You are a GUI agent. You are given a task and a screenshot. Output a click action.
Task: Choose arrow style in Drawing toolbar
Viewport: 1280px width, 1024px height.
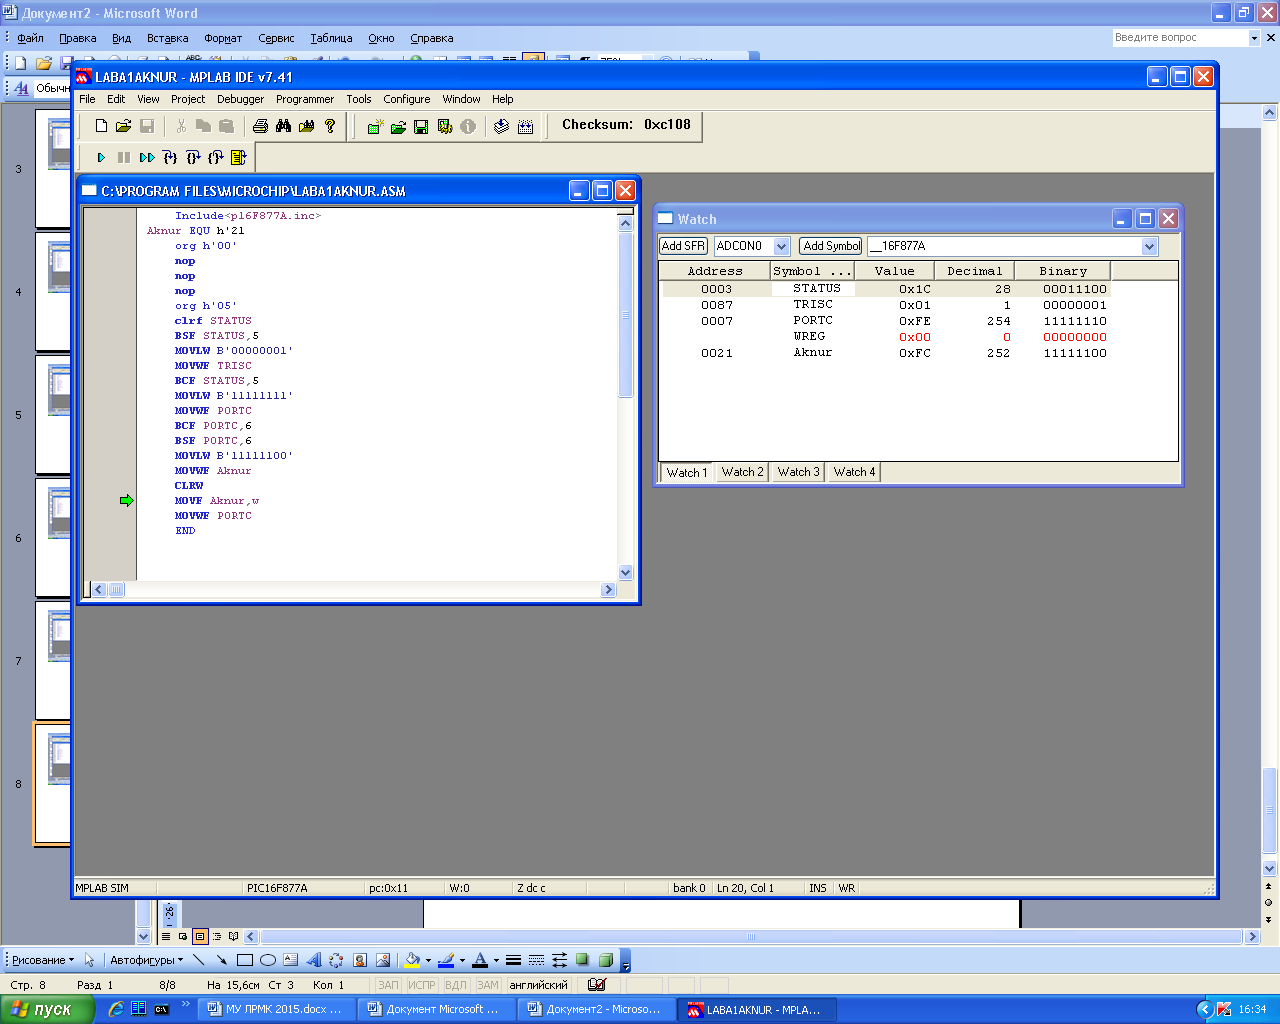pyautogui.click(x=559, y=960)
